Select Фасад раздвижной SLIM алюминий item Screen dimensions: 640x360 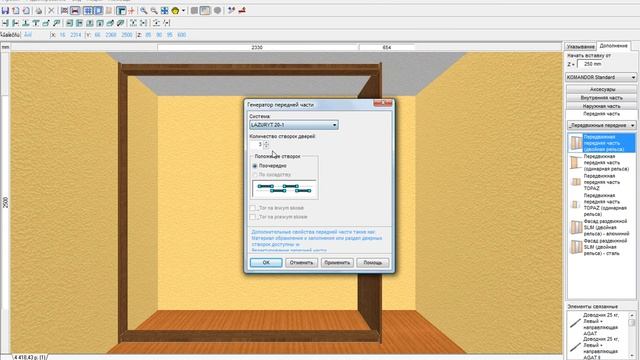click(x=602, y=227)
